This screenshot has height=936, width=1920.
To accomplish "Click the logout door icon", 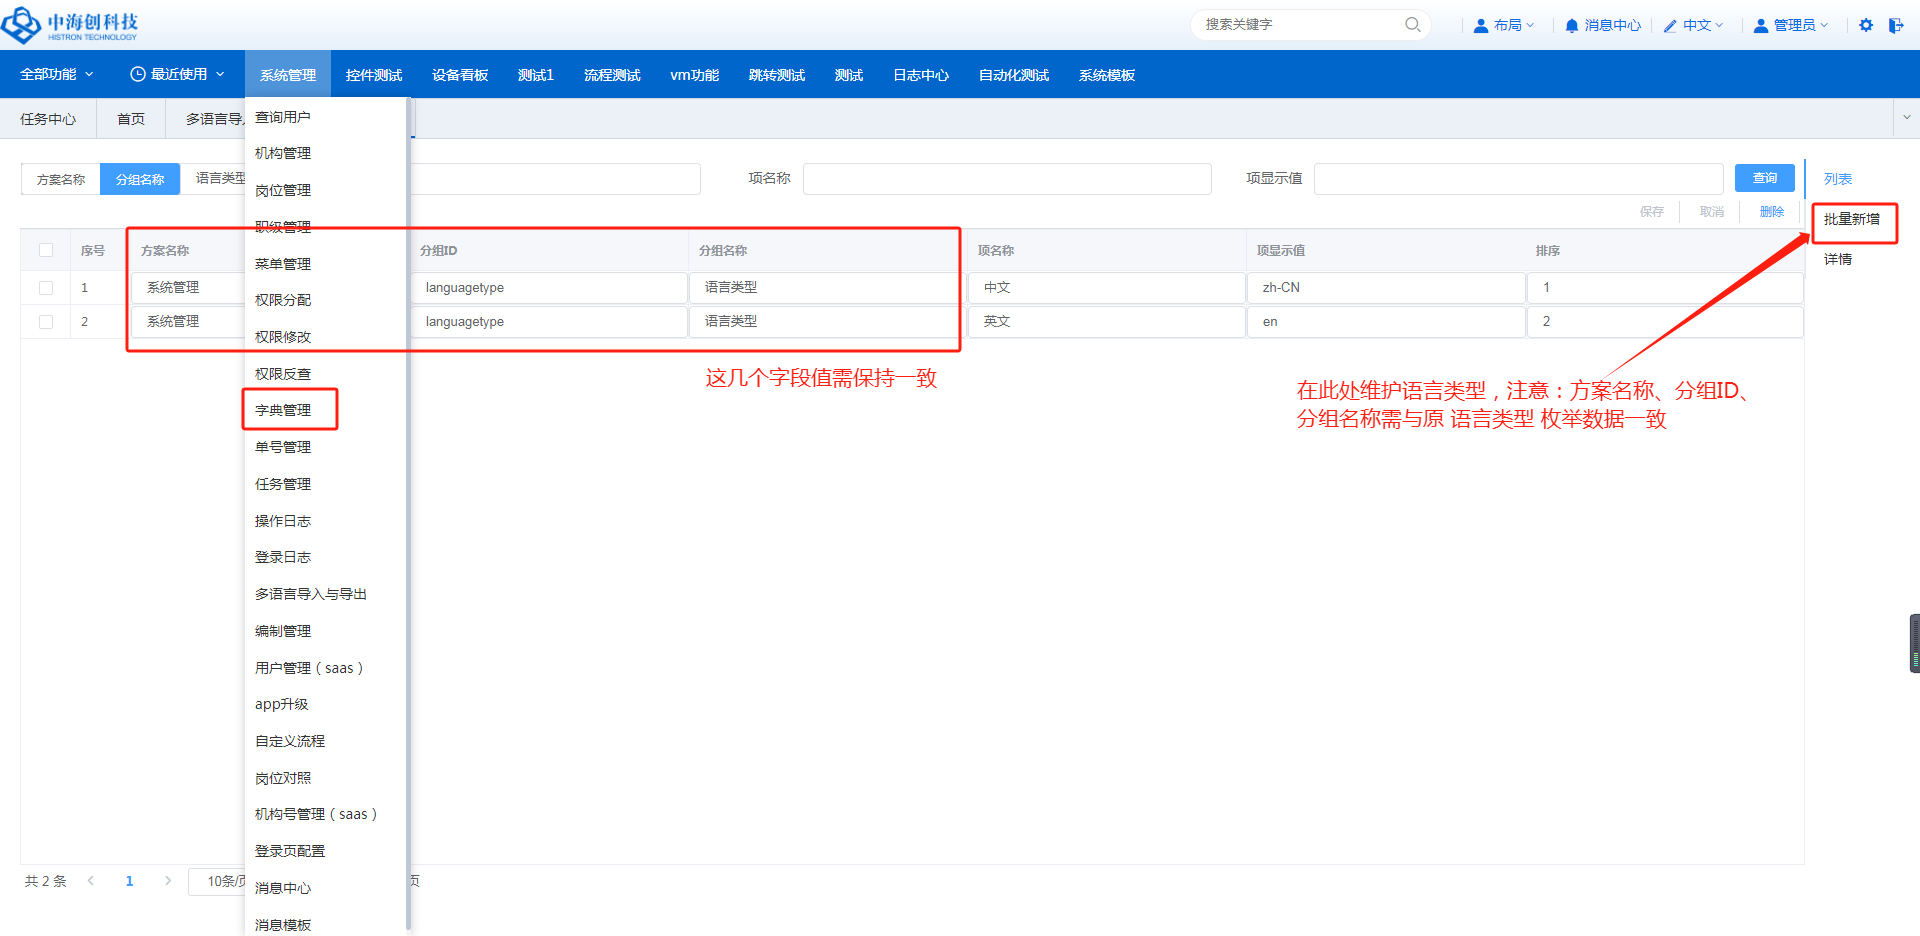I will pyautogui.click(x=1895, y=25).
